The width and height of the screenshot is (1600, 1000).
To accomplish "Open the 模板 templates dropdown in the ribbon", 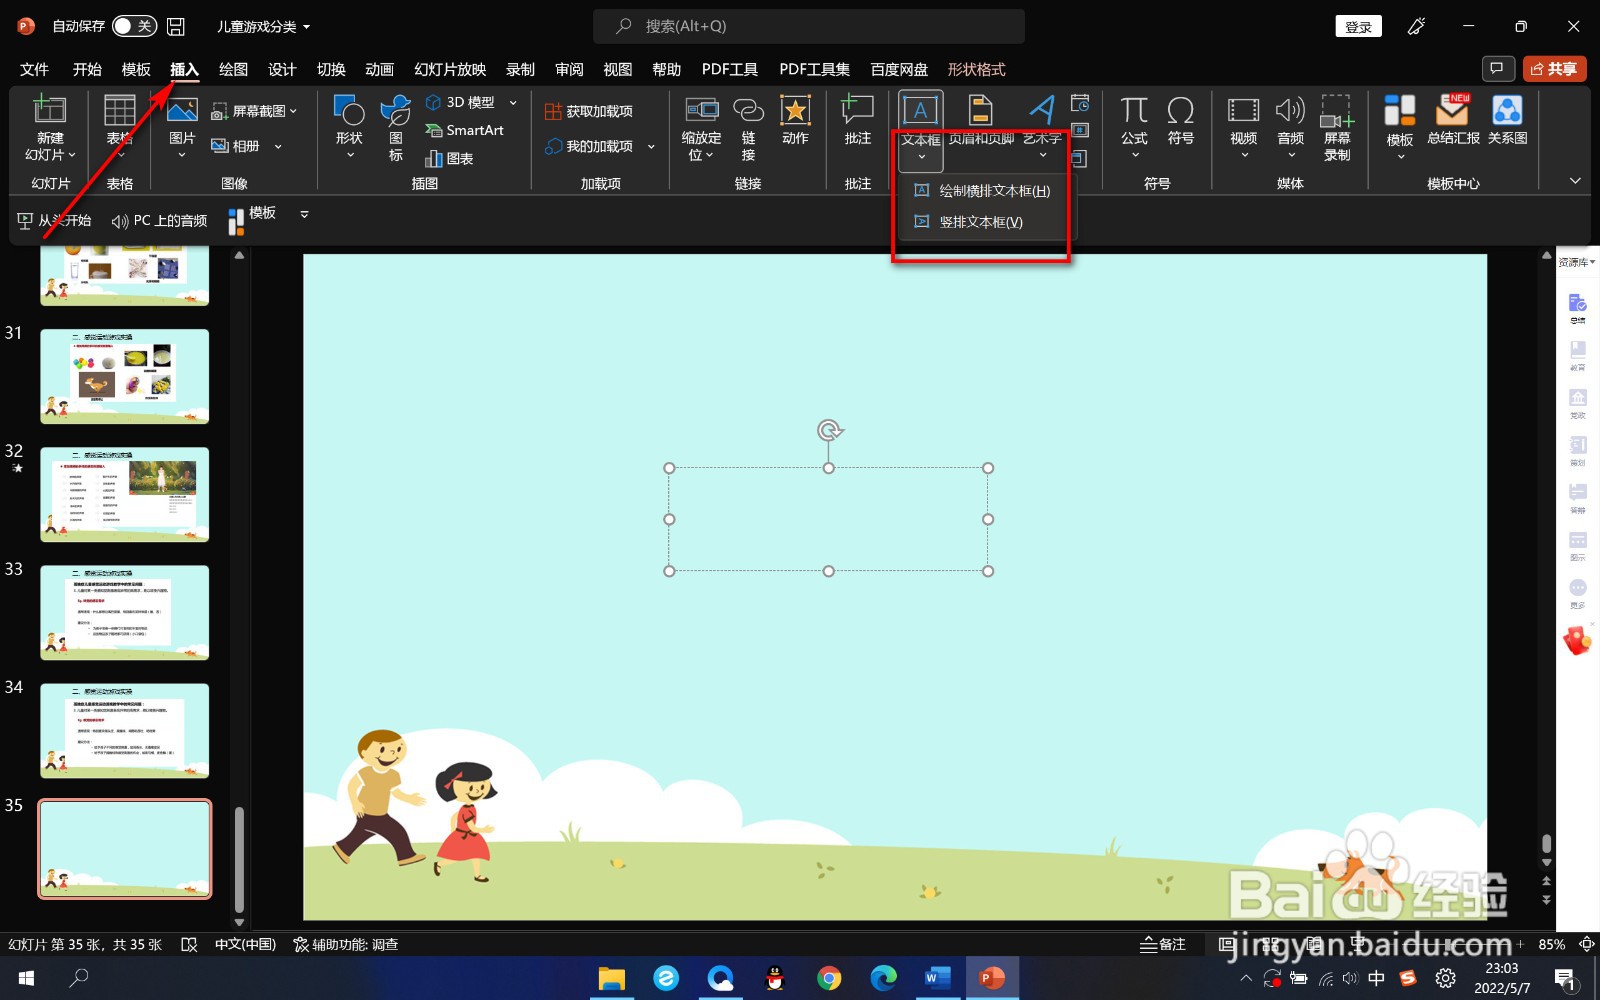I will pyautogui.click(x=1400, y=126).
